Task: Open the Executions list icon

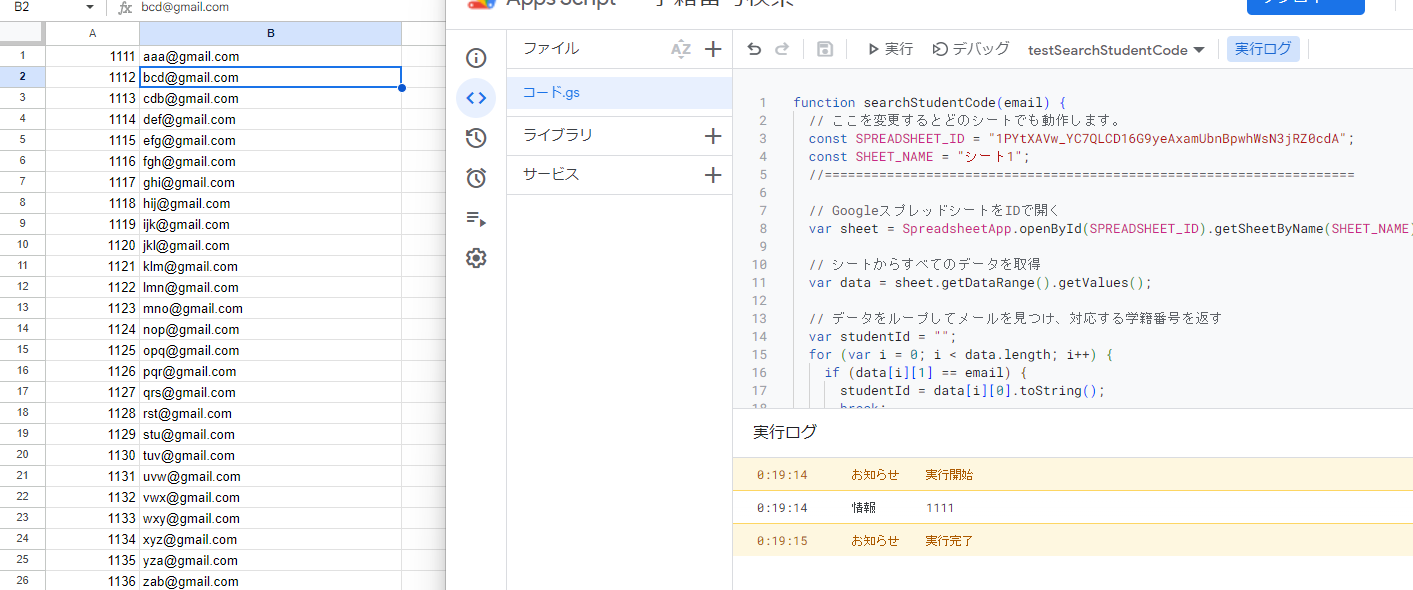Action: tap(476, 218)
